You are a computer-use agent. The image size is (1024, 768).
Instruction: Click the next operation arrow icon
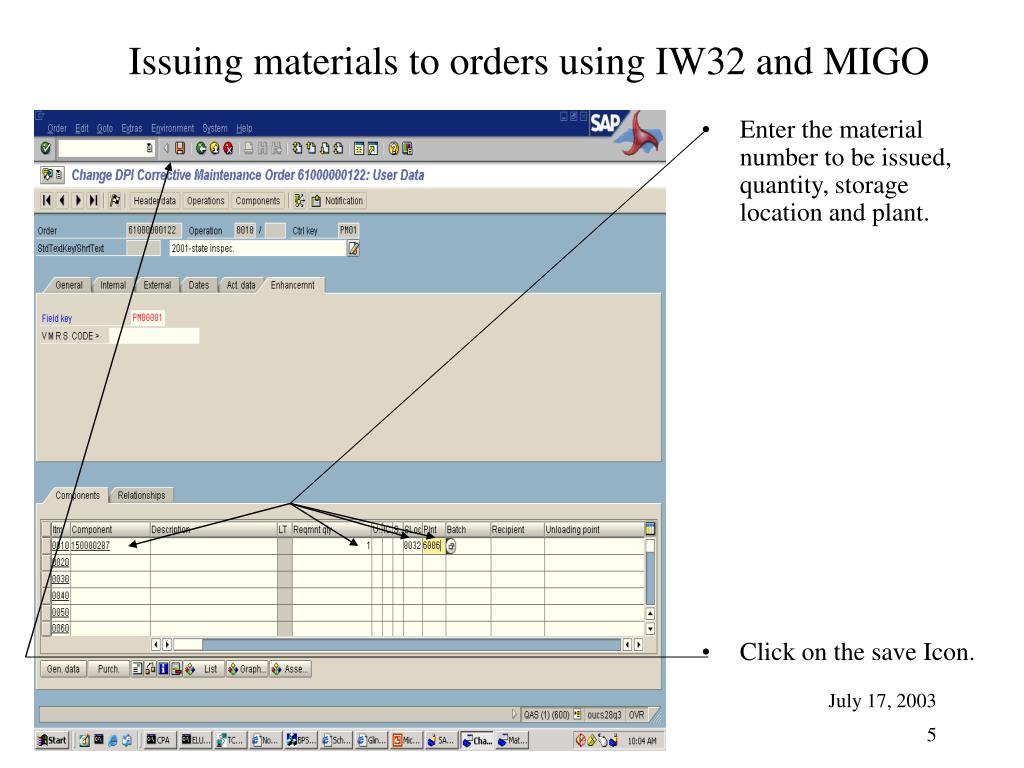tap(78, 200)
